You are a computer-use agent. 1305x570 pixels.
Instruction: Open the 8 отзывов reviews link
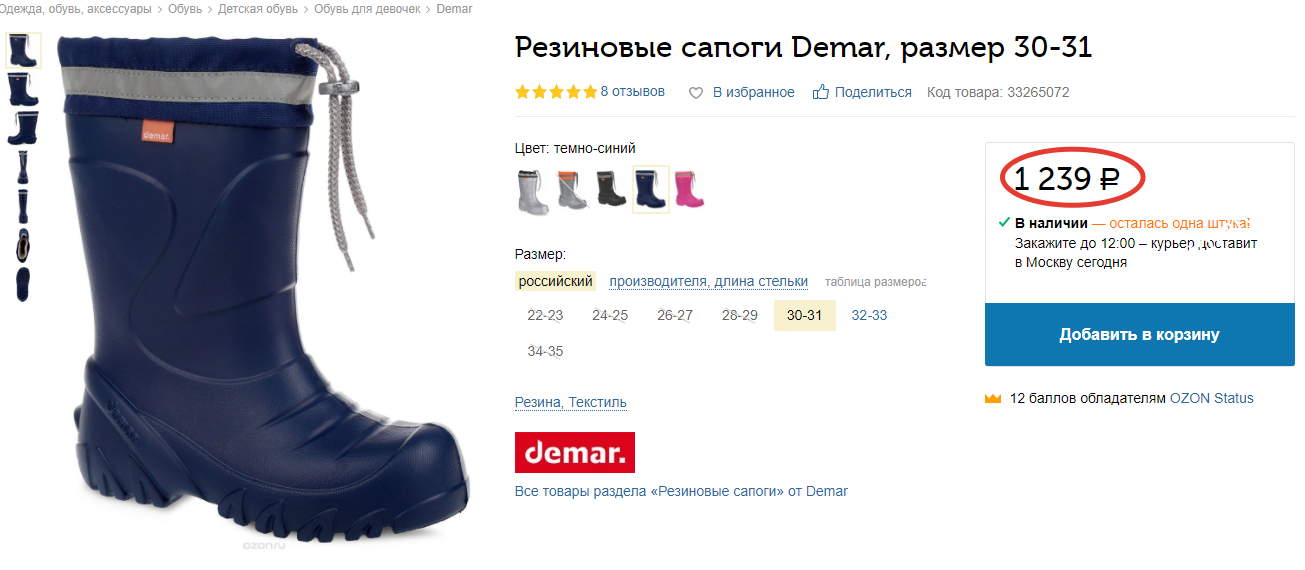(x=632, y=91)
